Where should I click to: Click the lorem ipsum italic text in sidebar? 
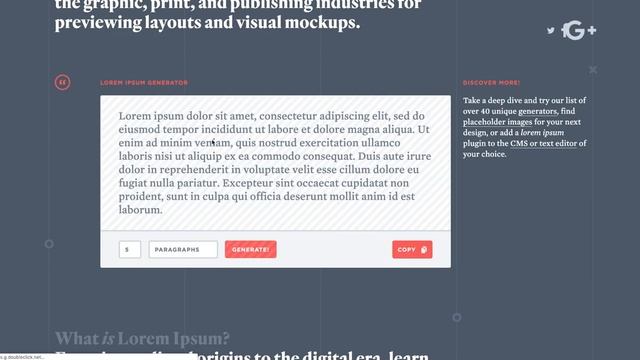[x=542, y=133]
